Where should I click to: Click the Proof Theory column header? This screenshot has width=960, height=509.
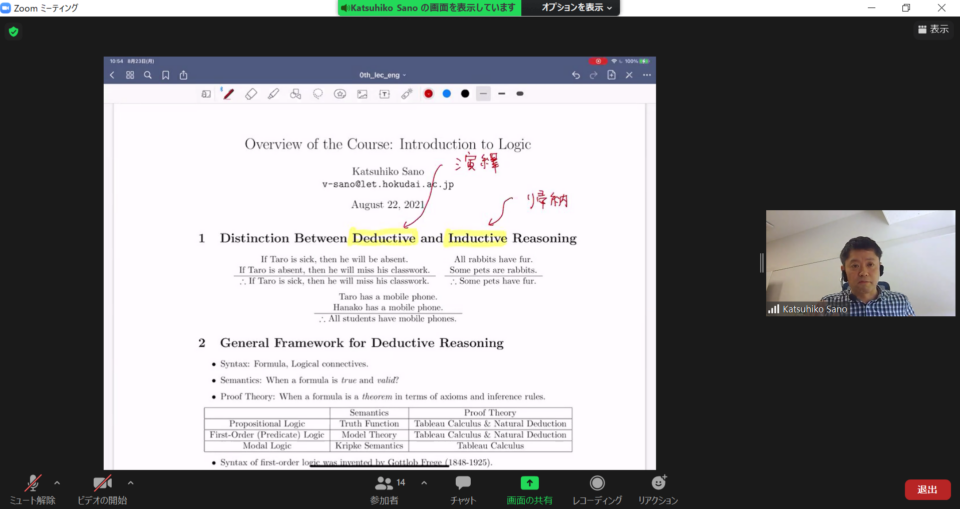pos(490,413)
